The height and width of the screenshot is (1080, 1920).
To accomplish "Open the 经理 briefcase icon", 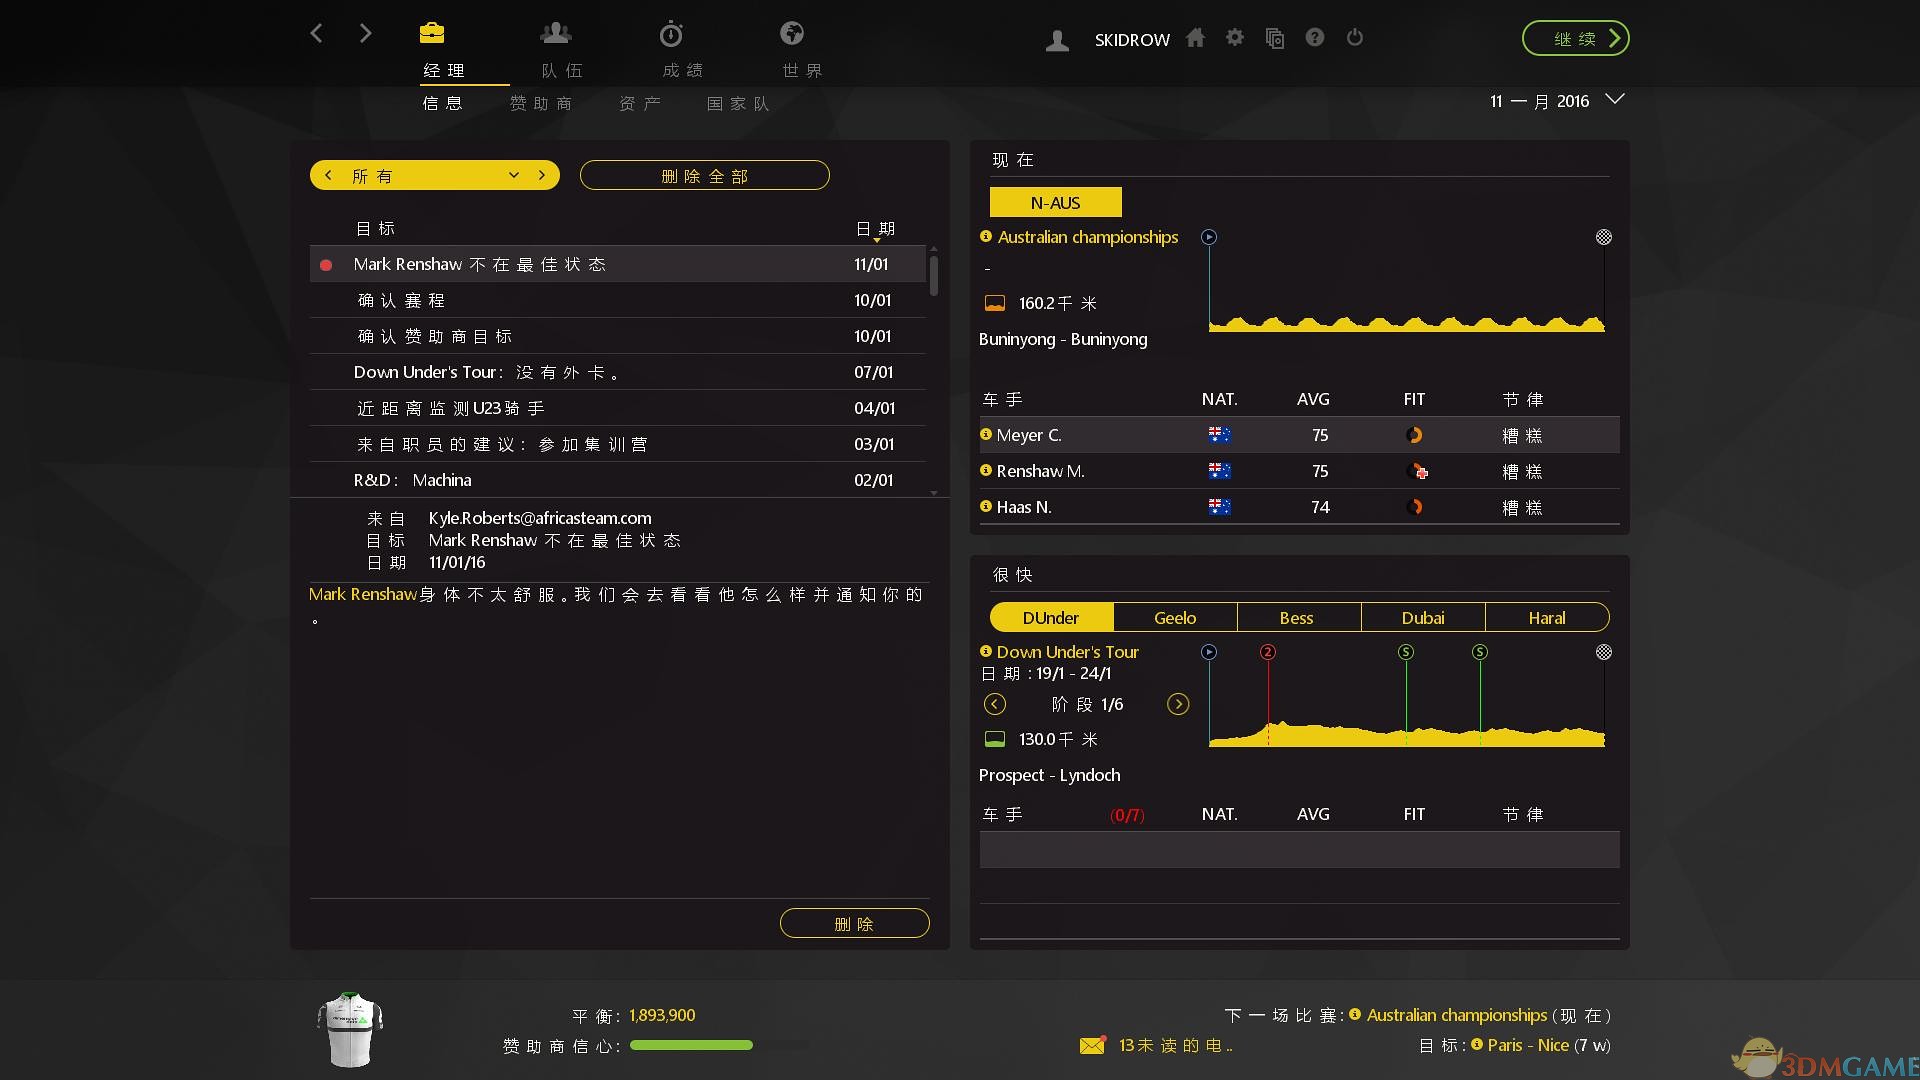I will [432, 34].
